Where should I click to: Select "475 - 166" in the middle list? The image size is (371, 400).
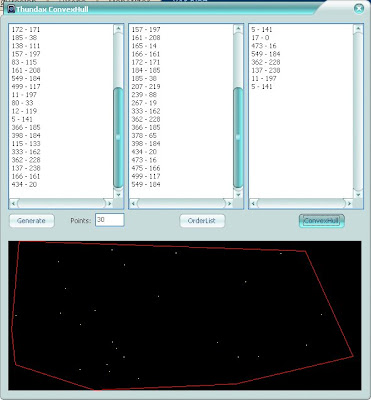pos(146,168)
